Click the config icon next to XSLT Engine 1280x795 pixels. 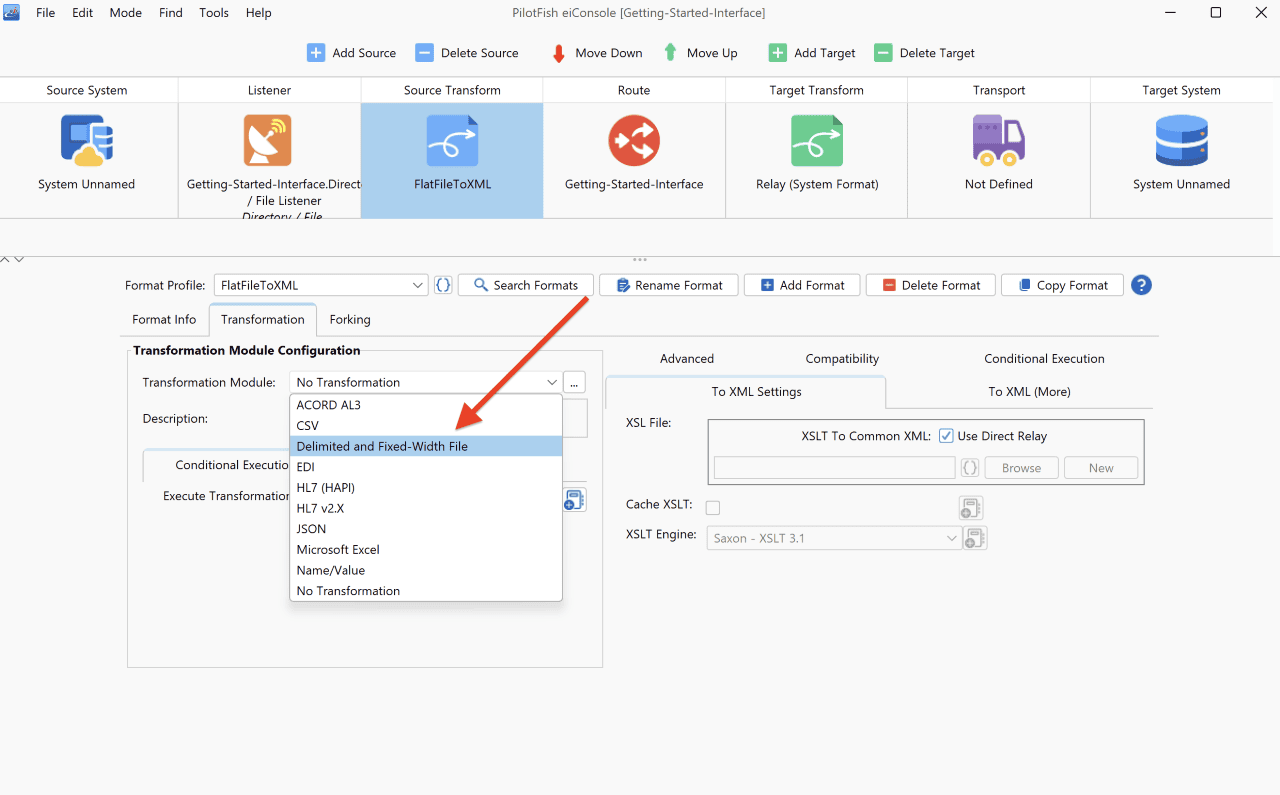pos(975,538)
